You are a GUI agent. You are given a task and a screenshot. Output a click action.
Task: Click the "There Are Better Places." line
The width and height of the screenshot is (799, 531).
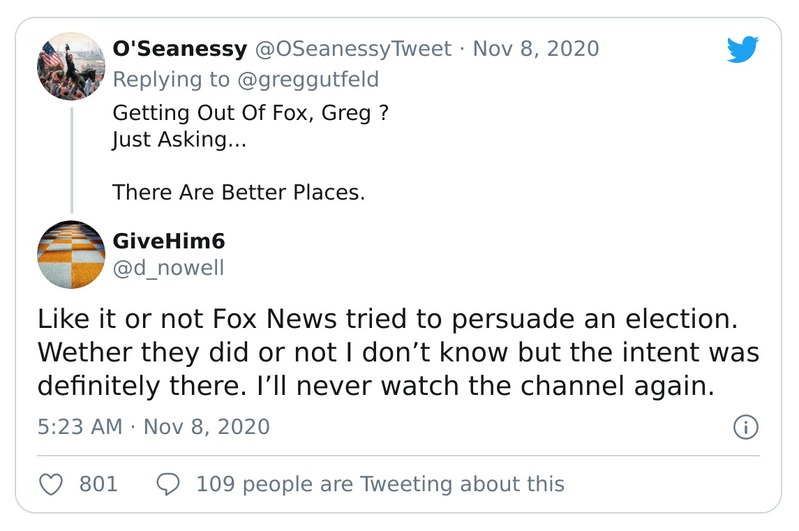pos(238,191)
